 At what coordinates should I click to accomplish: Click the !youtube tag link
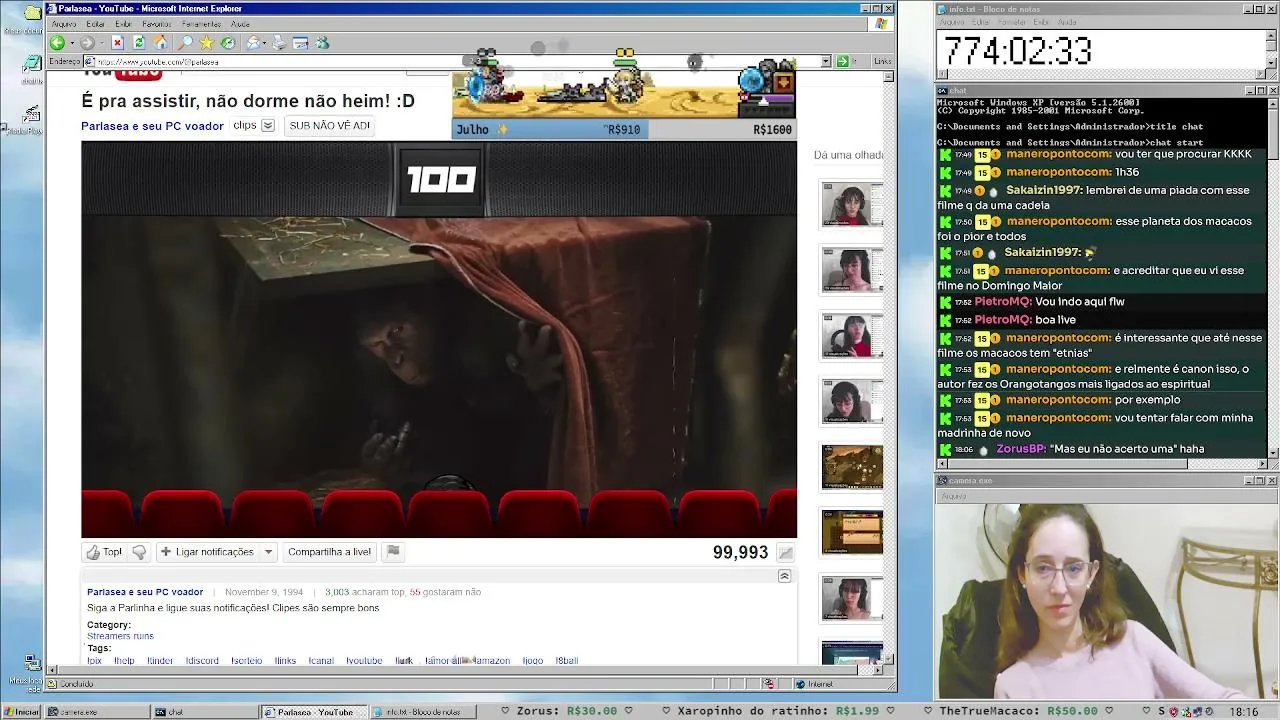click(364, 661)
